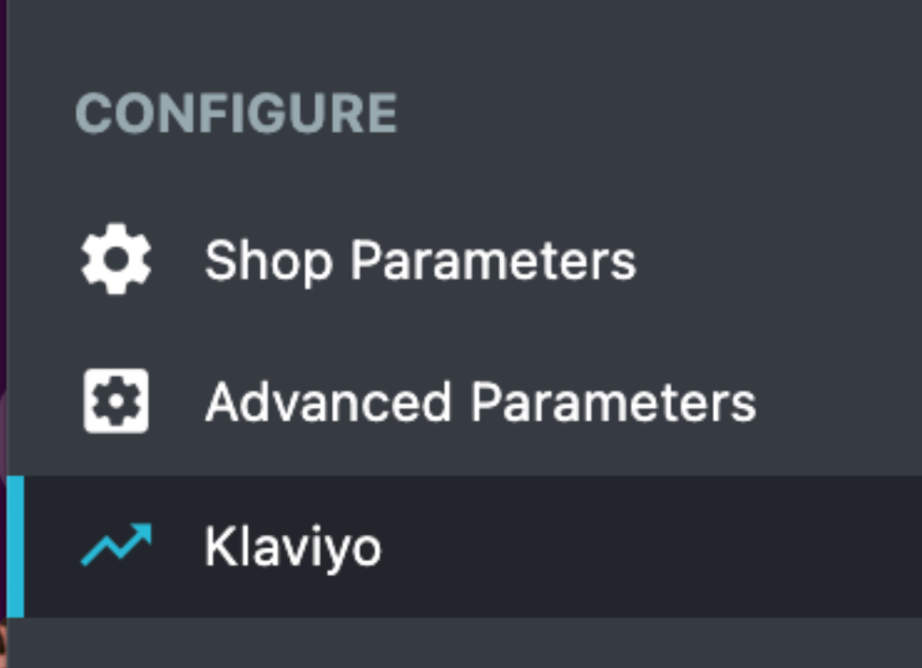Select the cog icon under CONFIGURE
922x668 pixels.
pos(116,260)
